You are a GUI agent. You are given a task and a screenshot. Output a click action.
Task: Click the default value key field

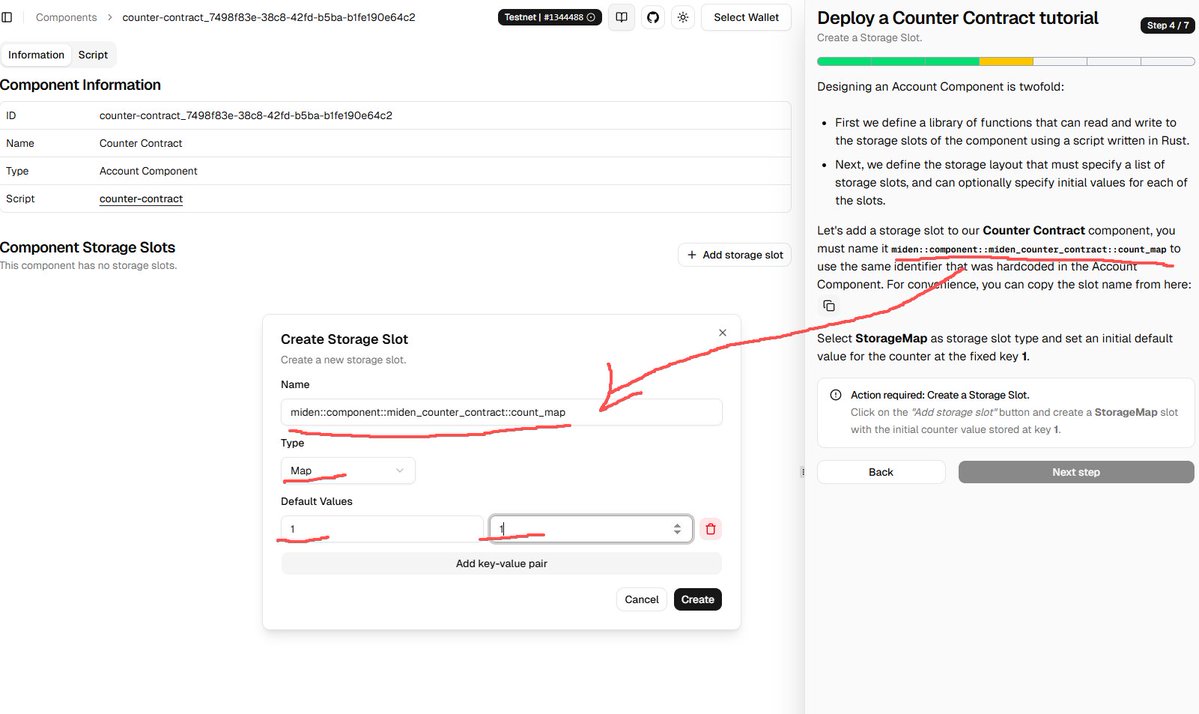coord(382,529)
